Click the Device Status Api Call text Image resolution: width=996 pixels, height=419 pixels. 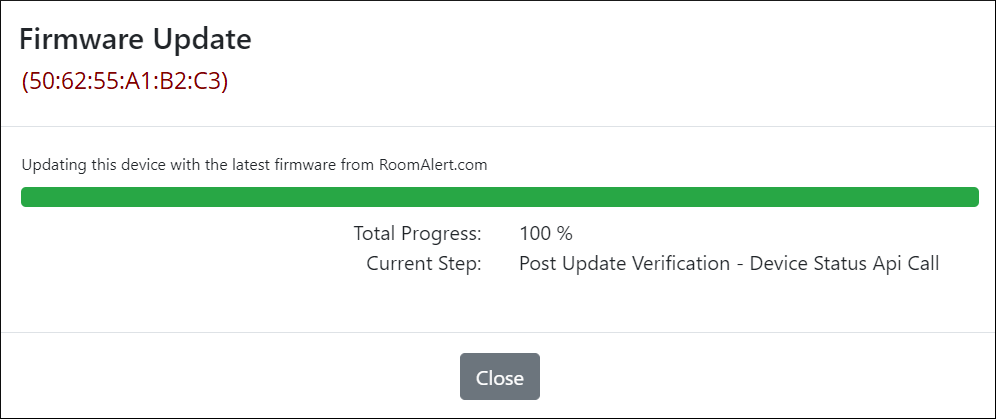coord(845,264)
